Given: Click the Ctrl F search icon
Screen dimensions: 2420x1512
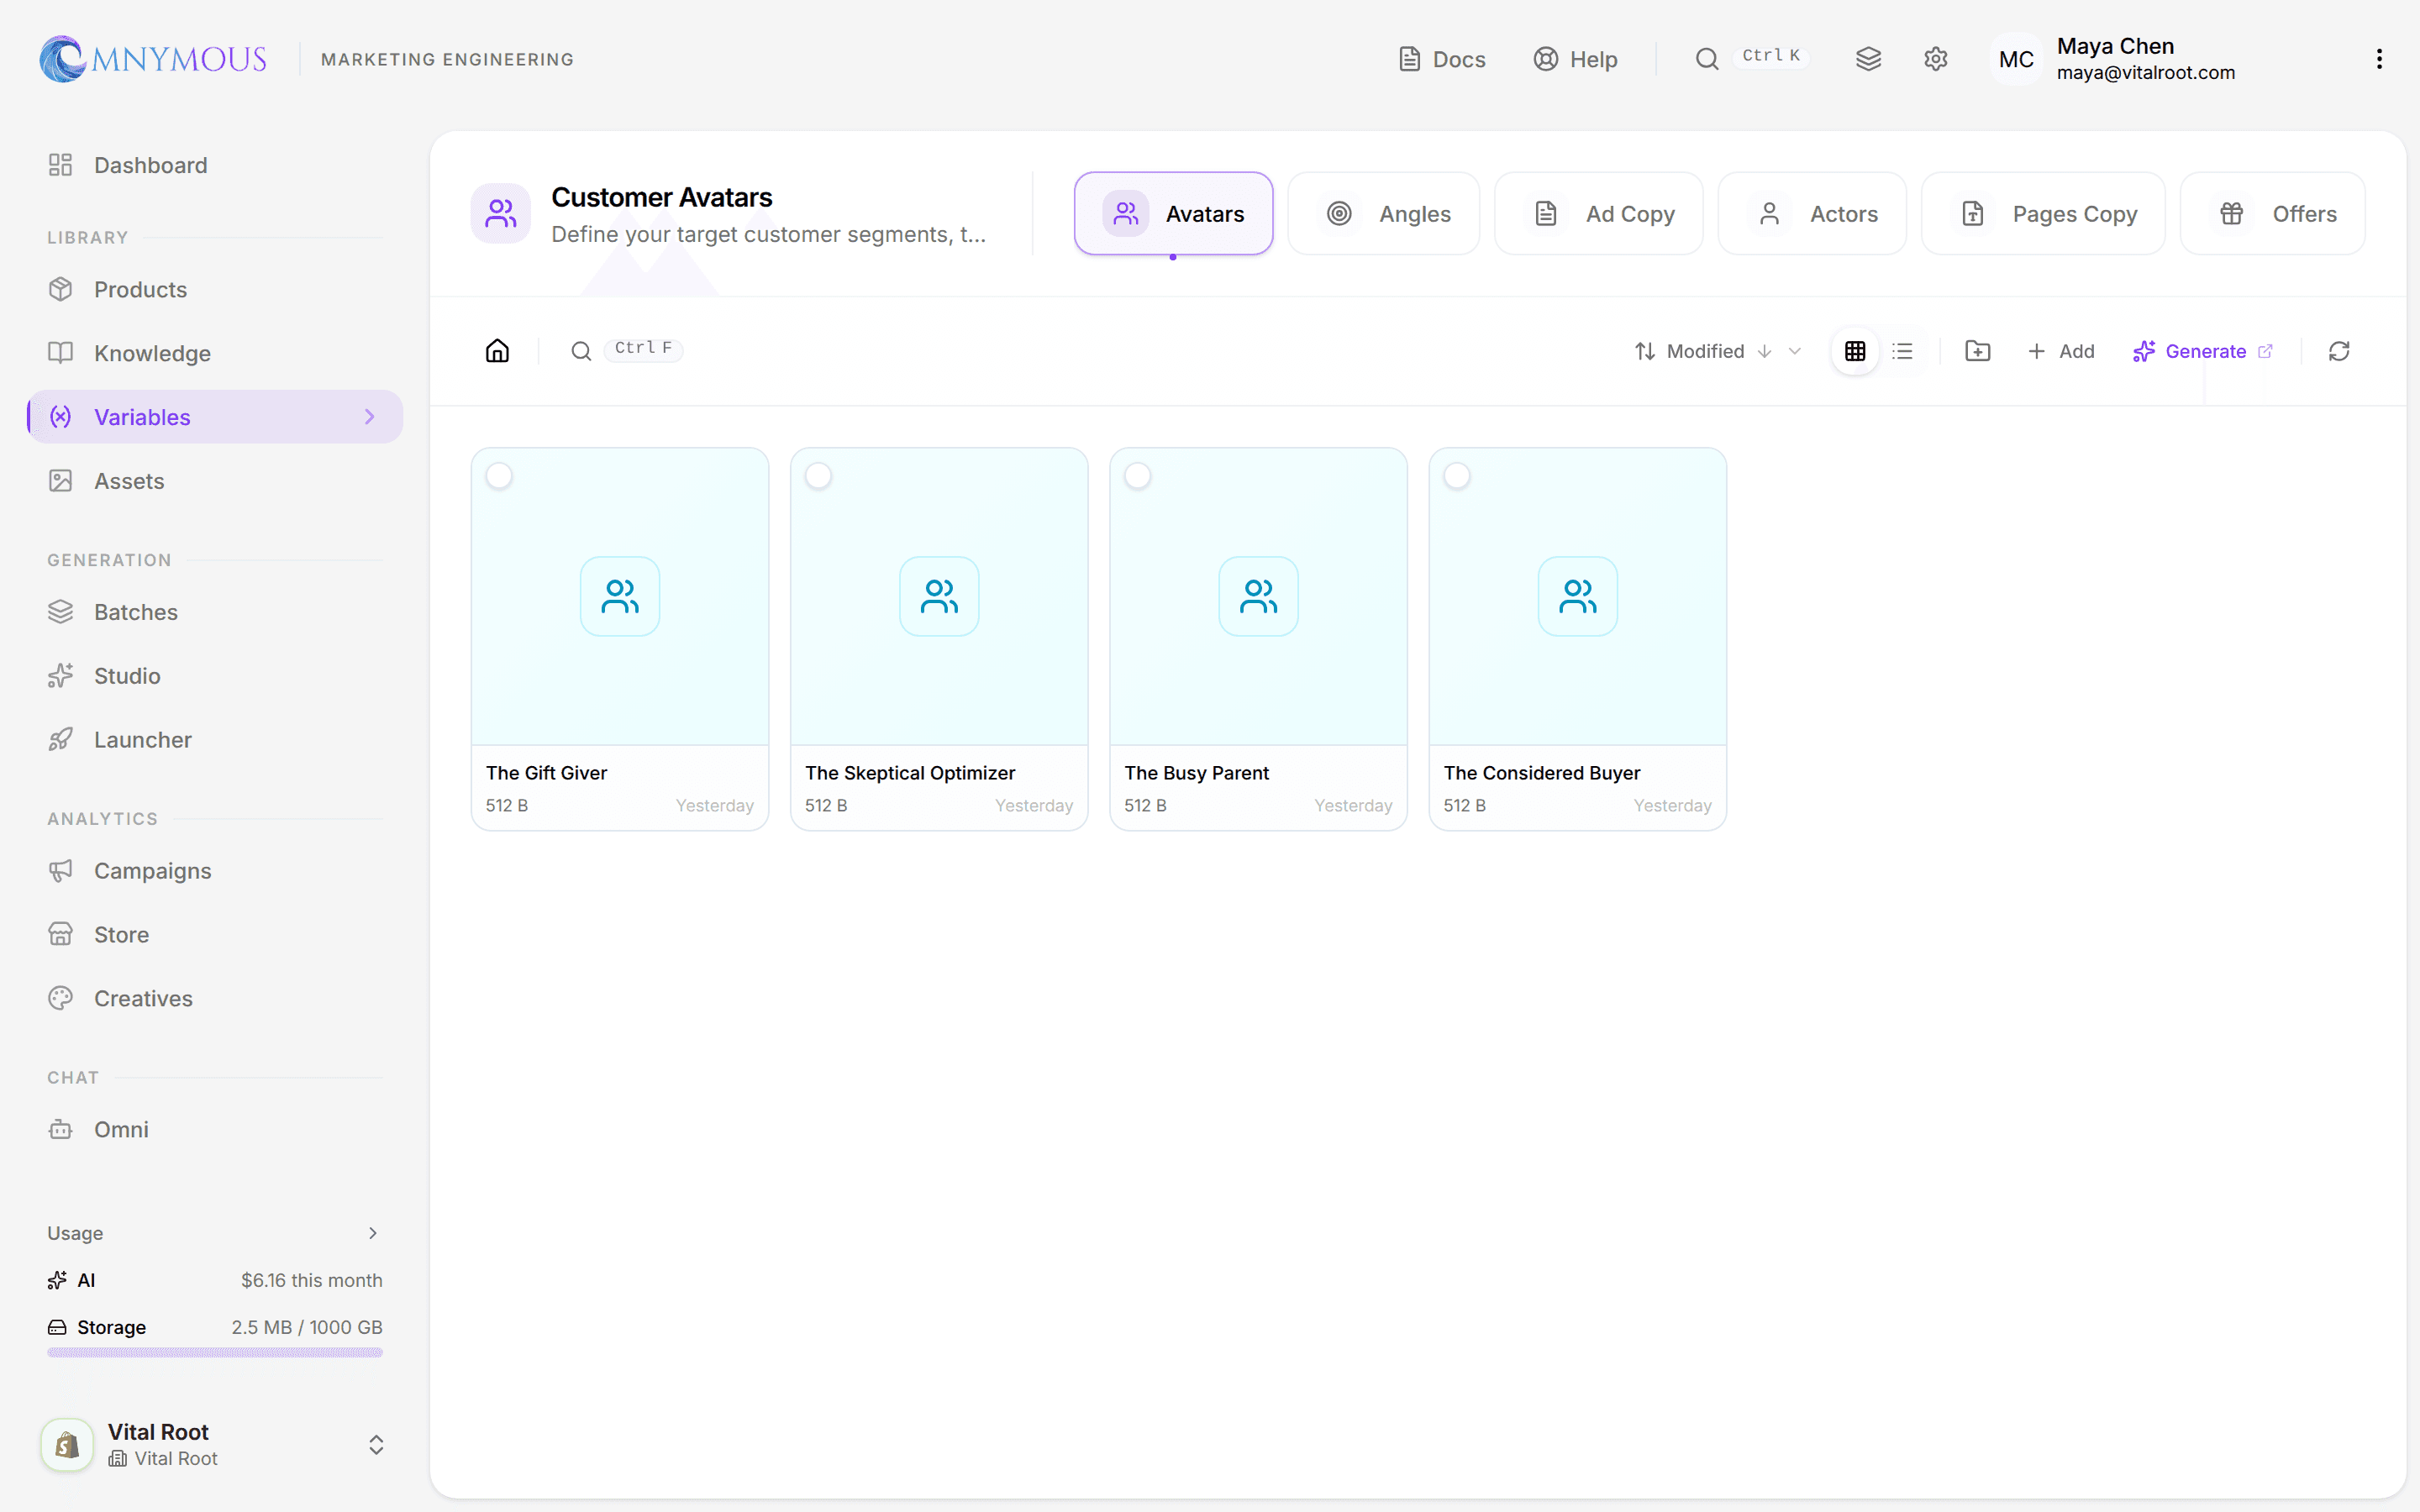Looking at the screenshot, I should click(x=581, y=351).
